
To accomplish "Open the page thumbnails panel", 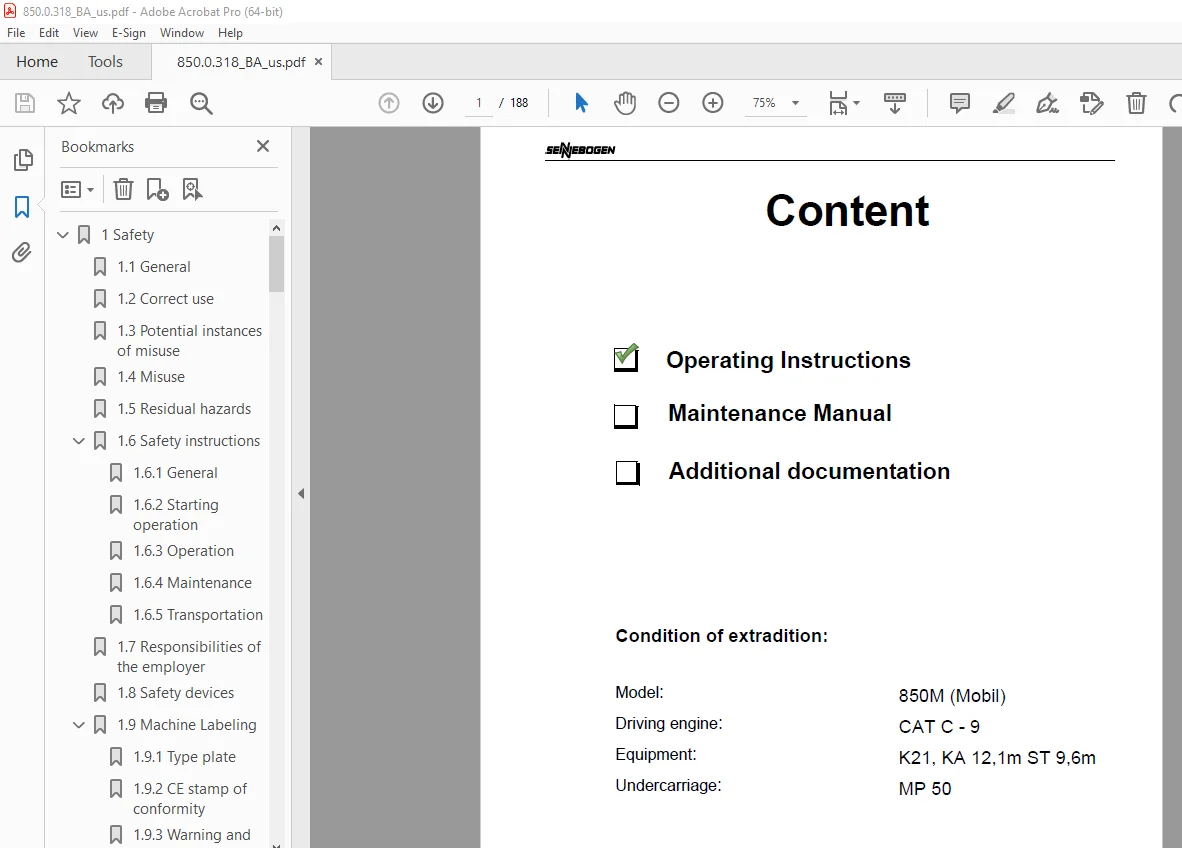I will (x=23, y=159).
